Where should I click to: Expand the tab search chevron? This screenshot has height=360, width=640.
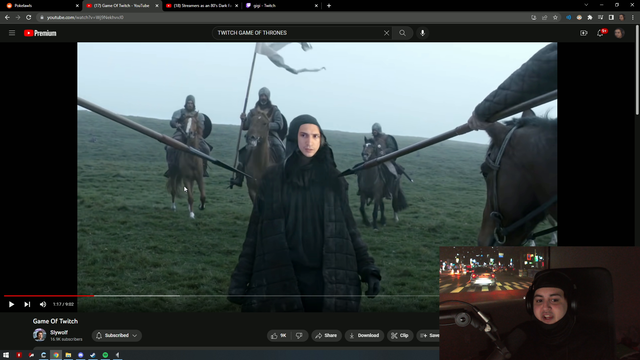coord(586,5)
